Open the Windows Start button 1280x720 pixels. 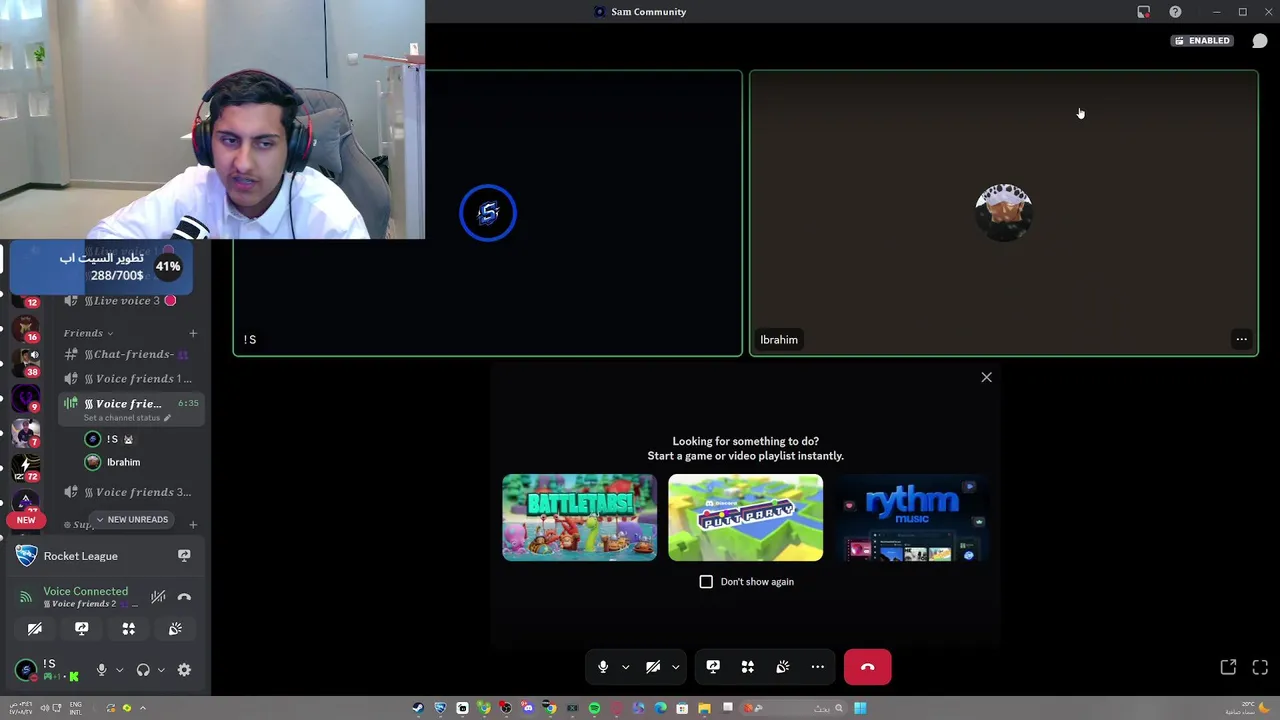point(860,708)
